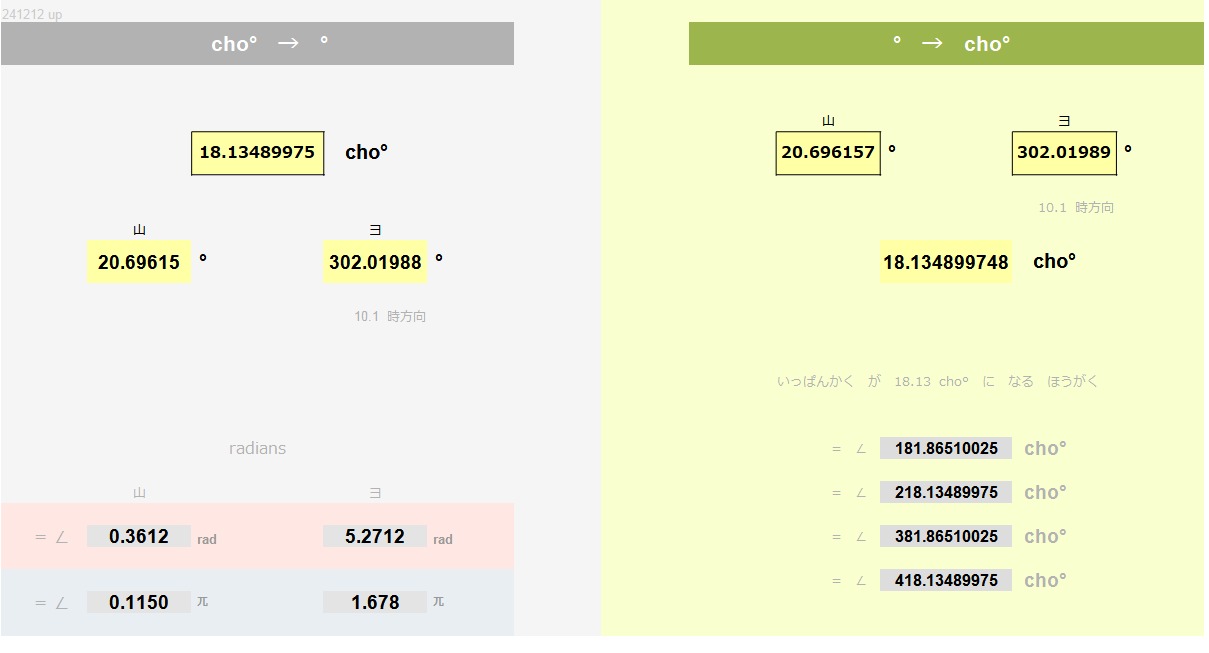Click the 1.678 π value box
This screenshot has width=1209, height=653.
[x=375, y=602]
